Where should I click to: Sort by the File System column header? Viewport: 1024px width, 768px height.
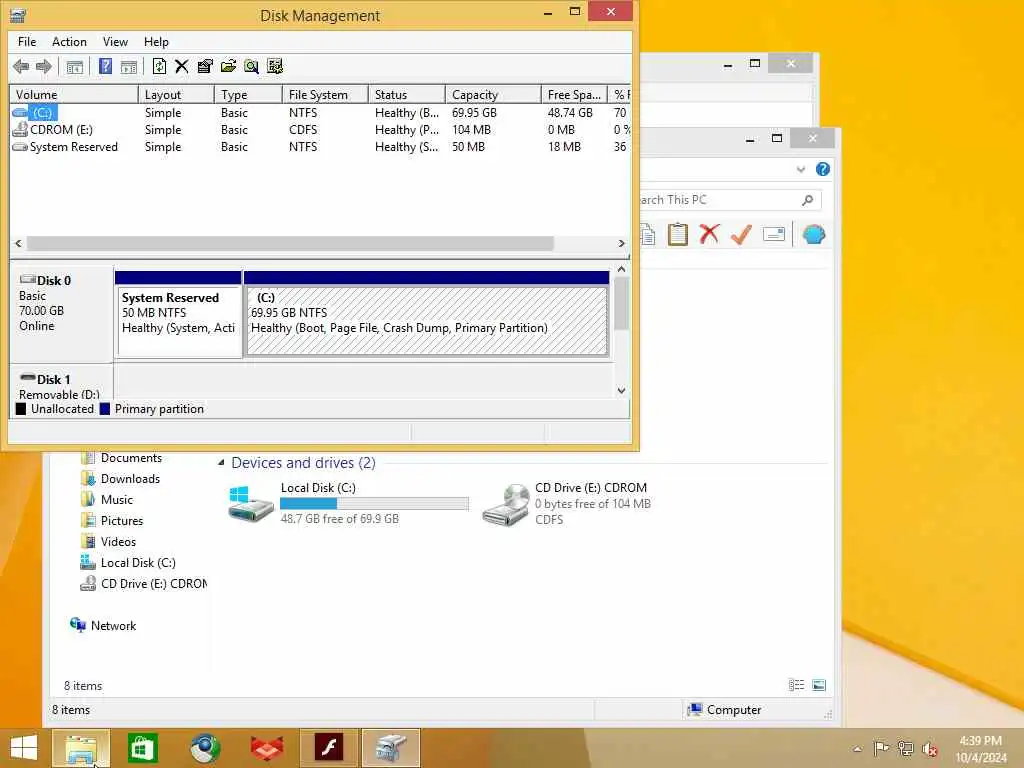(326, 95)
